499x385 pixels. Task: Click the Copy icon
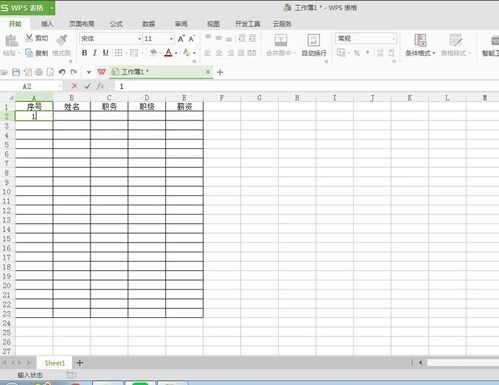[x=29, y=53]
